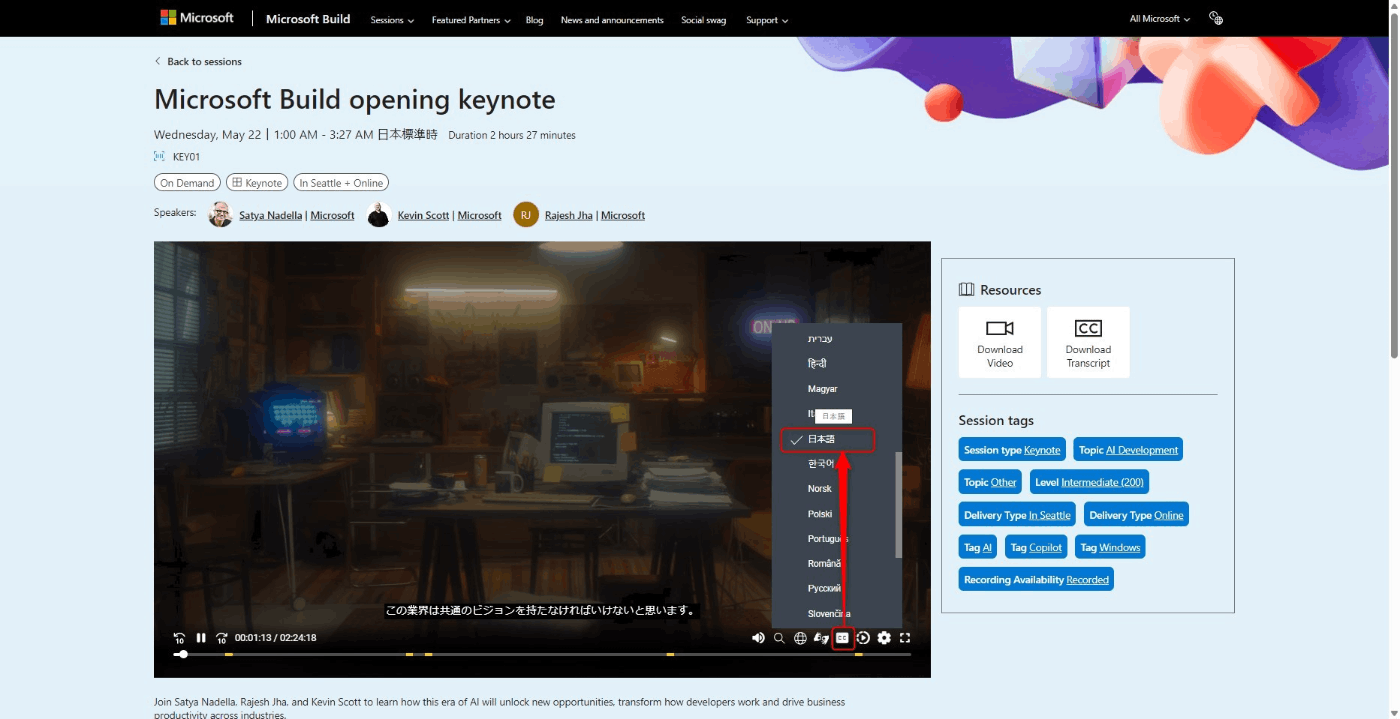Skip forward 10 seconds
The height and width of the screenshot is (719, 1400).
coord(222,638)
